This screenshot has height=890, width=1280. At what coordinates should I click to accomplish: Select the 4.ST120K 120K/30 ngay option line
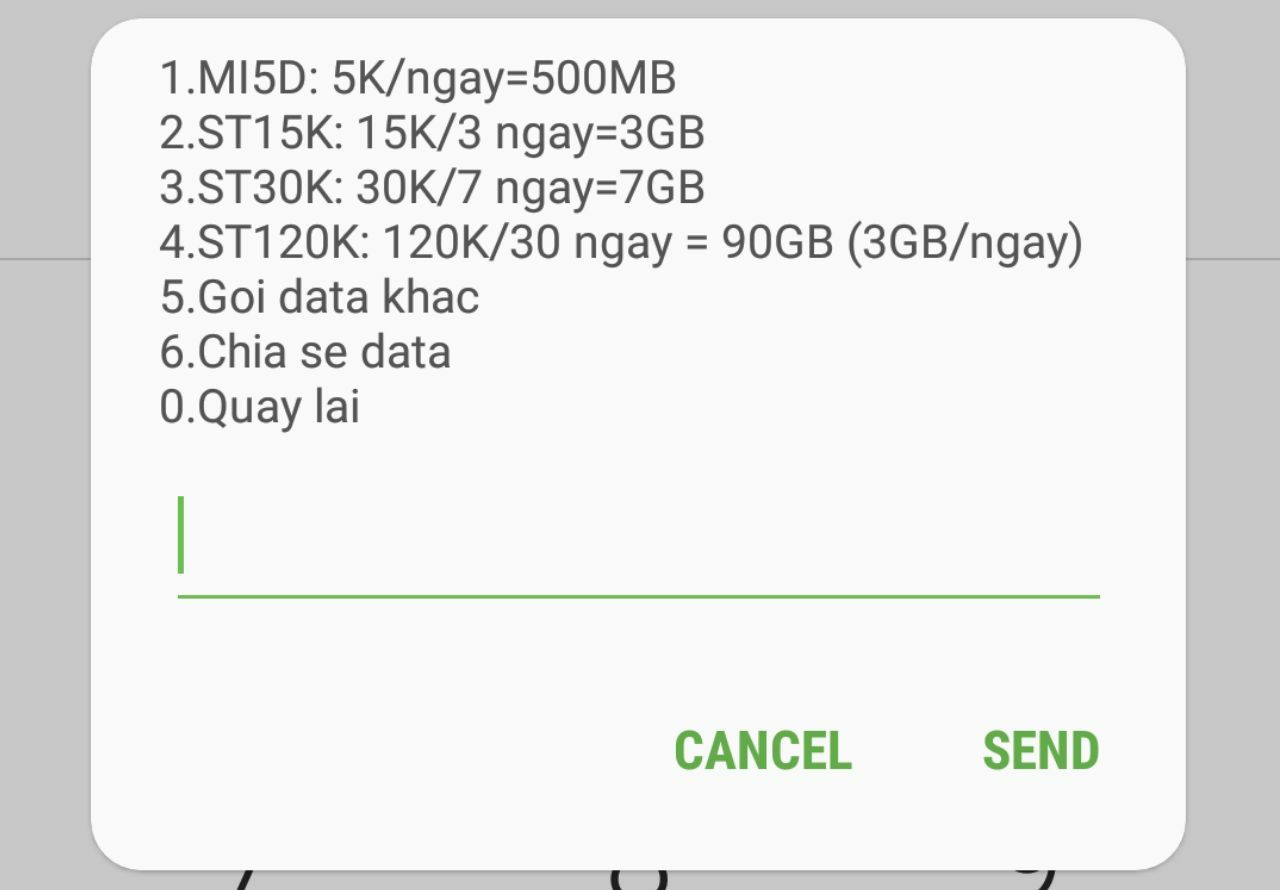pyautogui.click(x=620, y=243)
